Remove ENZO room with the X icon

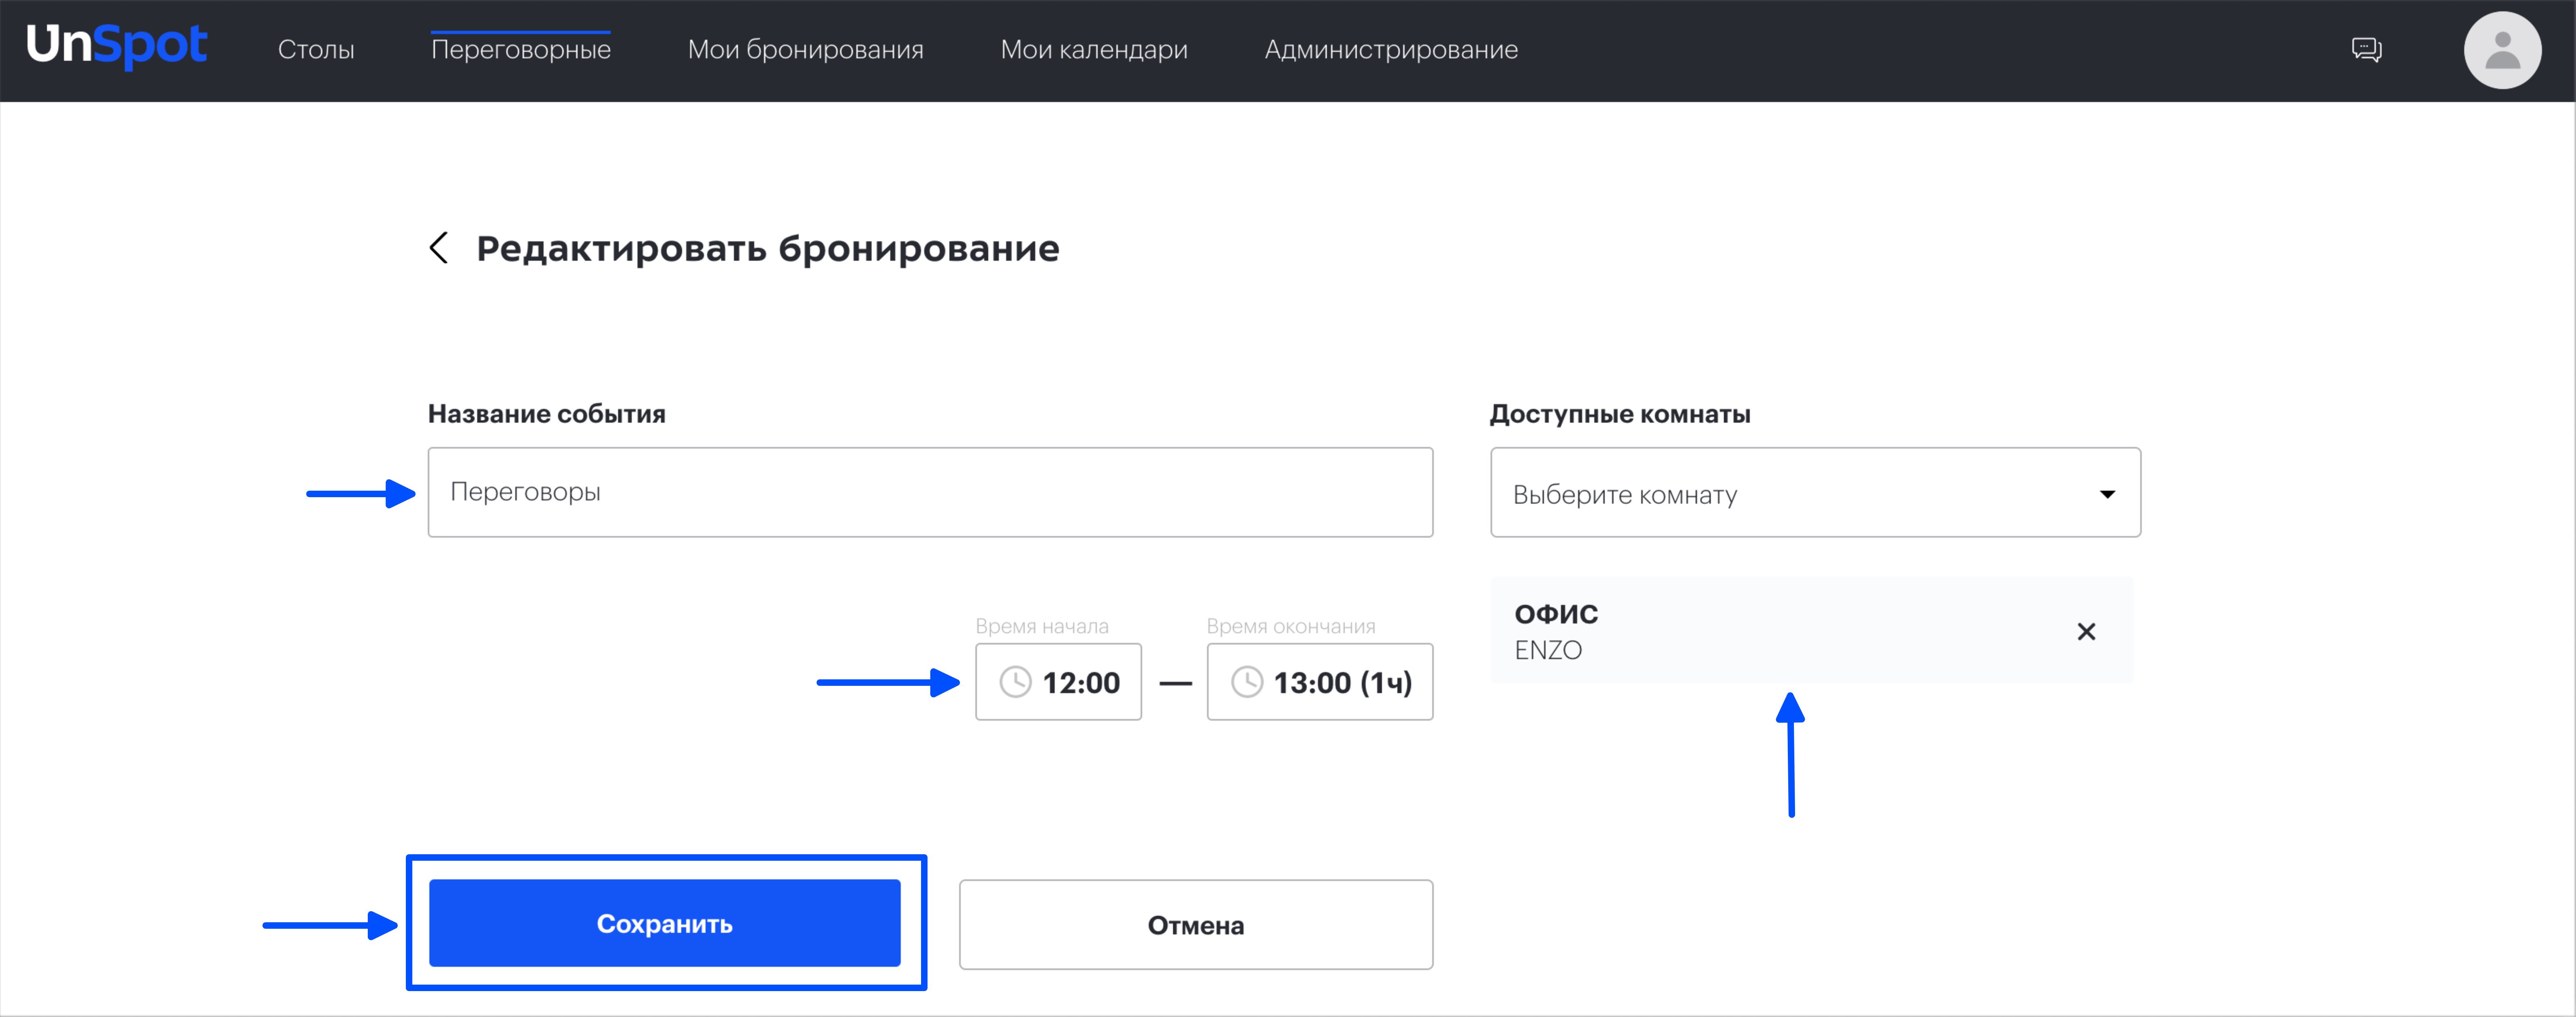point(2086,631)
